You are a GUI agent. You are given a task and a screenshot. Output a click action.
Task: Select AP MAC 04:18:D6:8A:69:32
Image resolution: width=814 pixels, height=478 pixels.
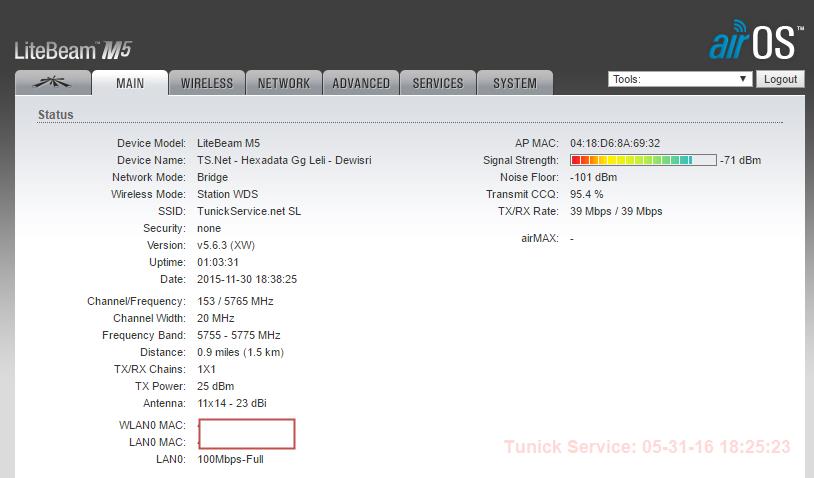(x=615, y=143)
